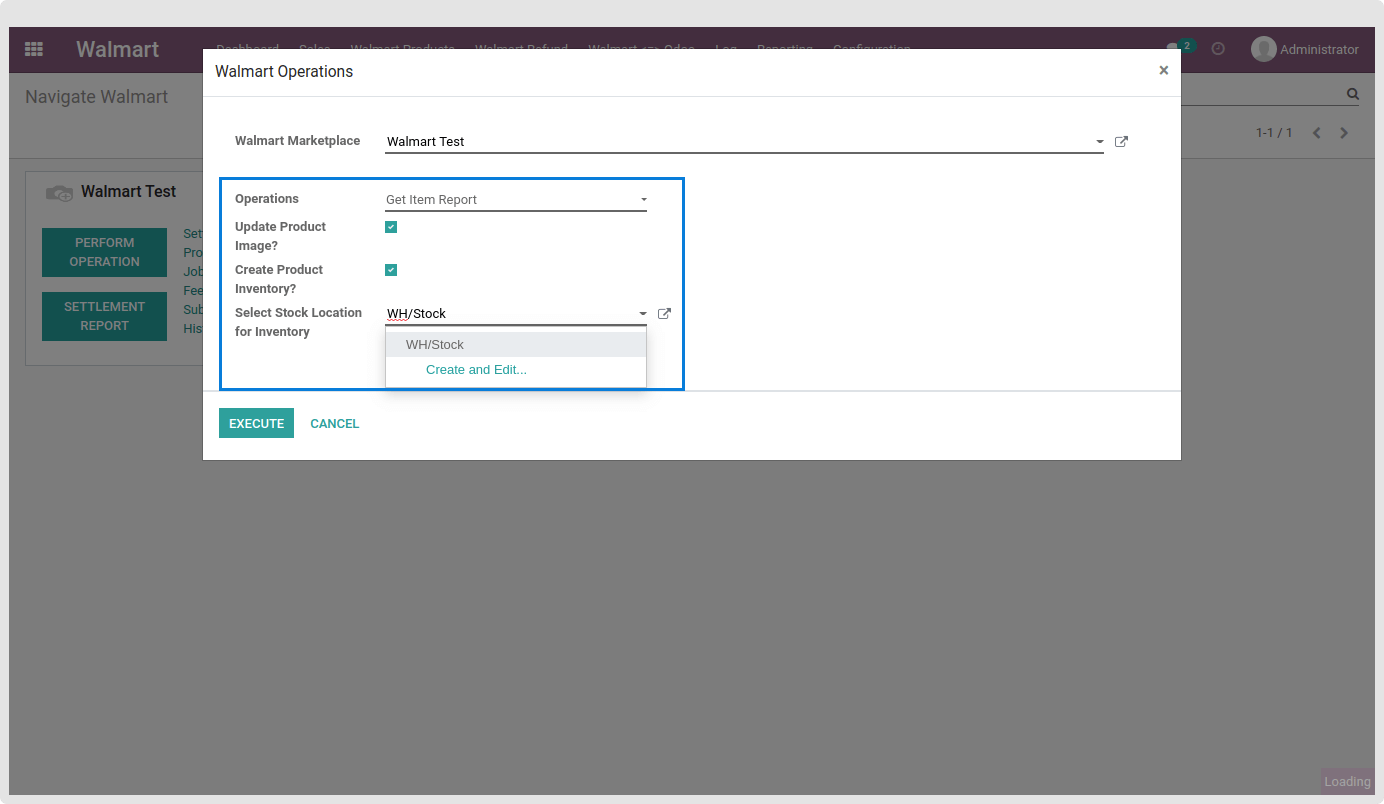Click the Walmart Test card title

128,191
